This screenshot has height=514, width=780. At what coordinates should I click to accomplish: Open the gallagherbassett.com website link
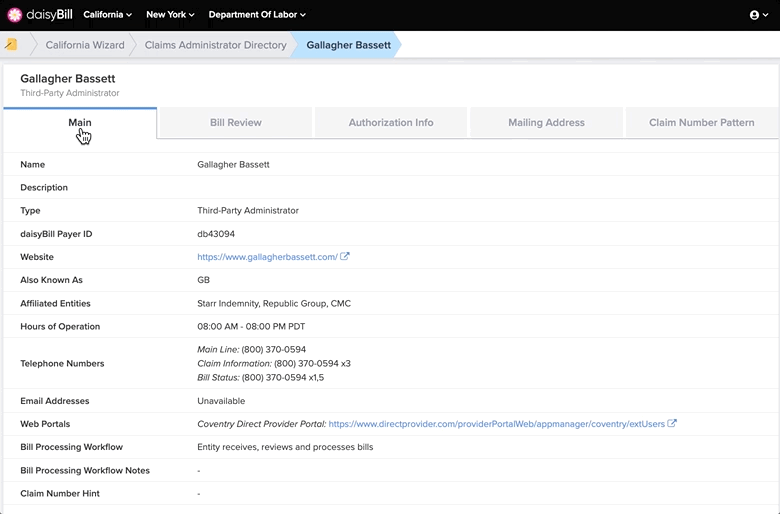click(x=267, y=257)
